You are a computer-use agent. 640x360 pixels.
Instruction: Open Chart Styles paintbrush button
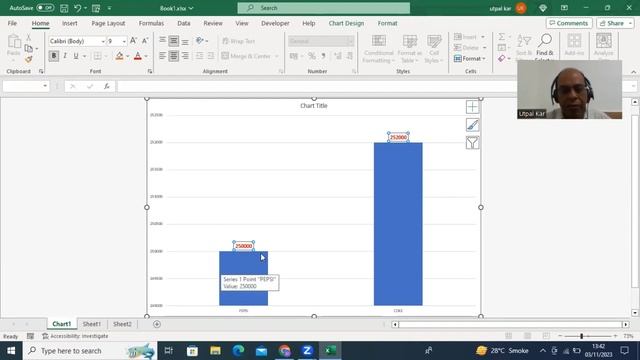tap(472, 125)
